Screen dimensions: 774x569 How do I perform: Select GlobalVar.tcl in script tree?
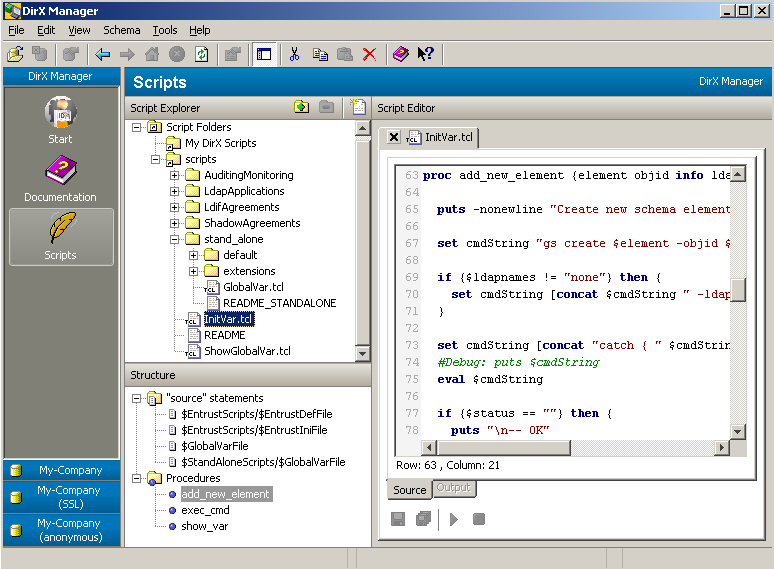click(253, 287)
